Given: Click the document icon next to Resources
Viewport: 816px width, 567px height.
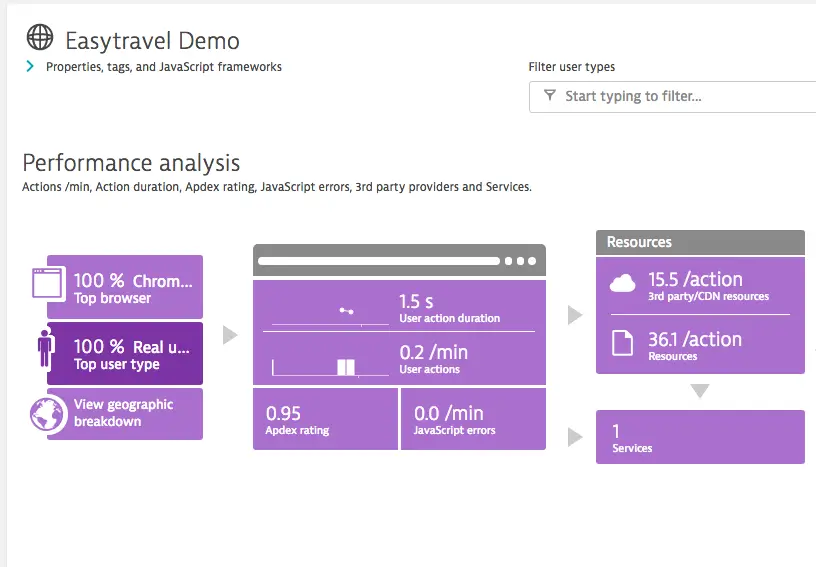Looking at the screenshot, I should pos(622,343).
